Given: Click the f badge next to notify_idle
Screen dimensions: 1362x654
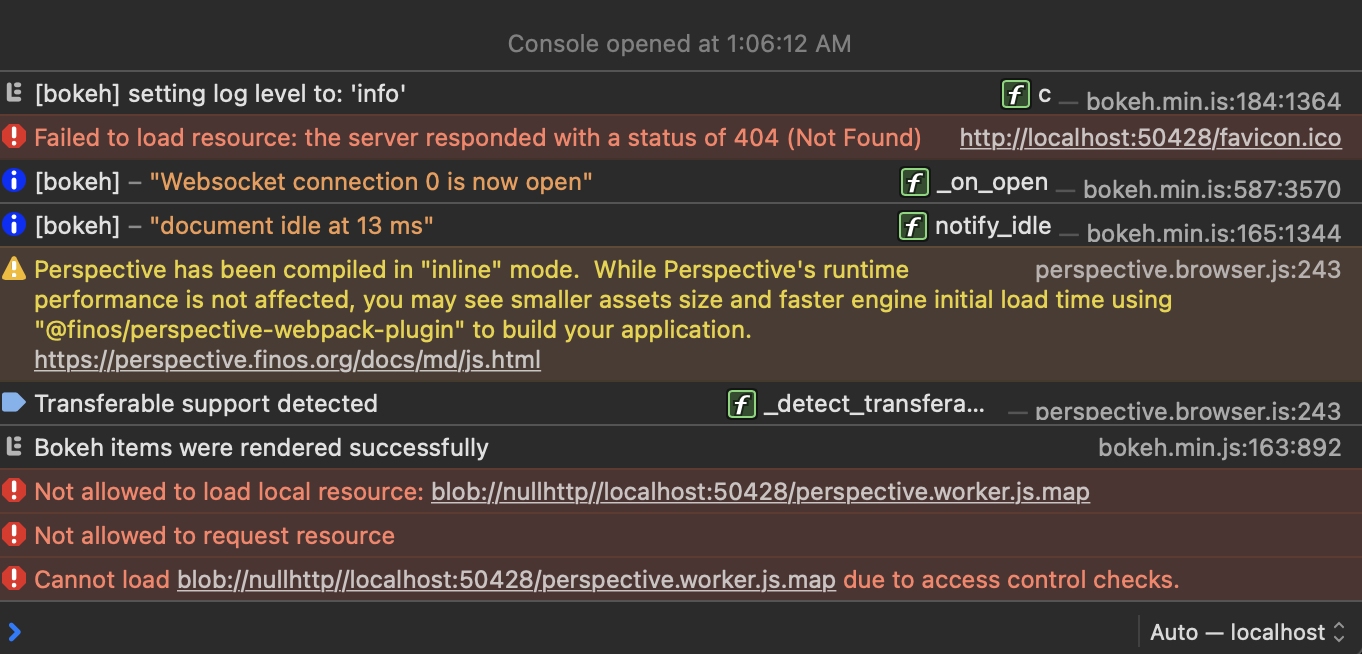Looking at the screenshot, I should pyautogui.click(x=912, y=226).
